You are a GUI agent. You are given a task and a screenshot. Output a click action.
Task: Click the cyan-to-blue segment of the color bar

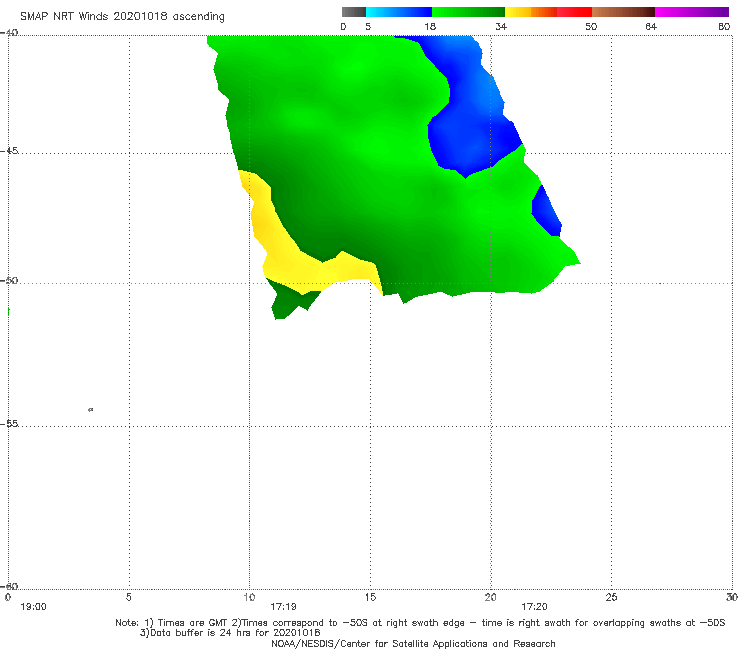399,12
